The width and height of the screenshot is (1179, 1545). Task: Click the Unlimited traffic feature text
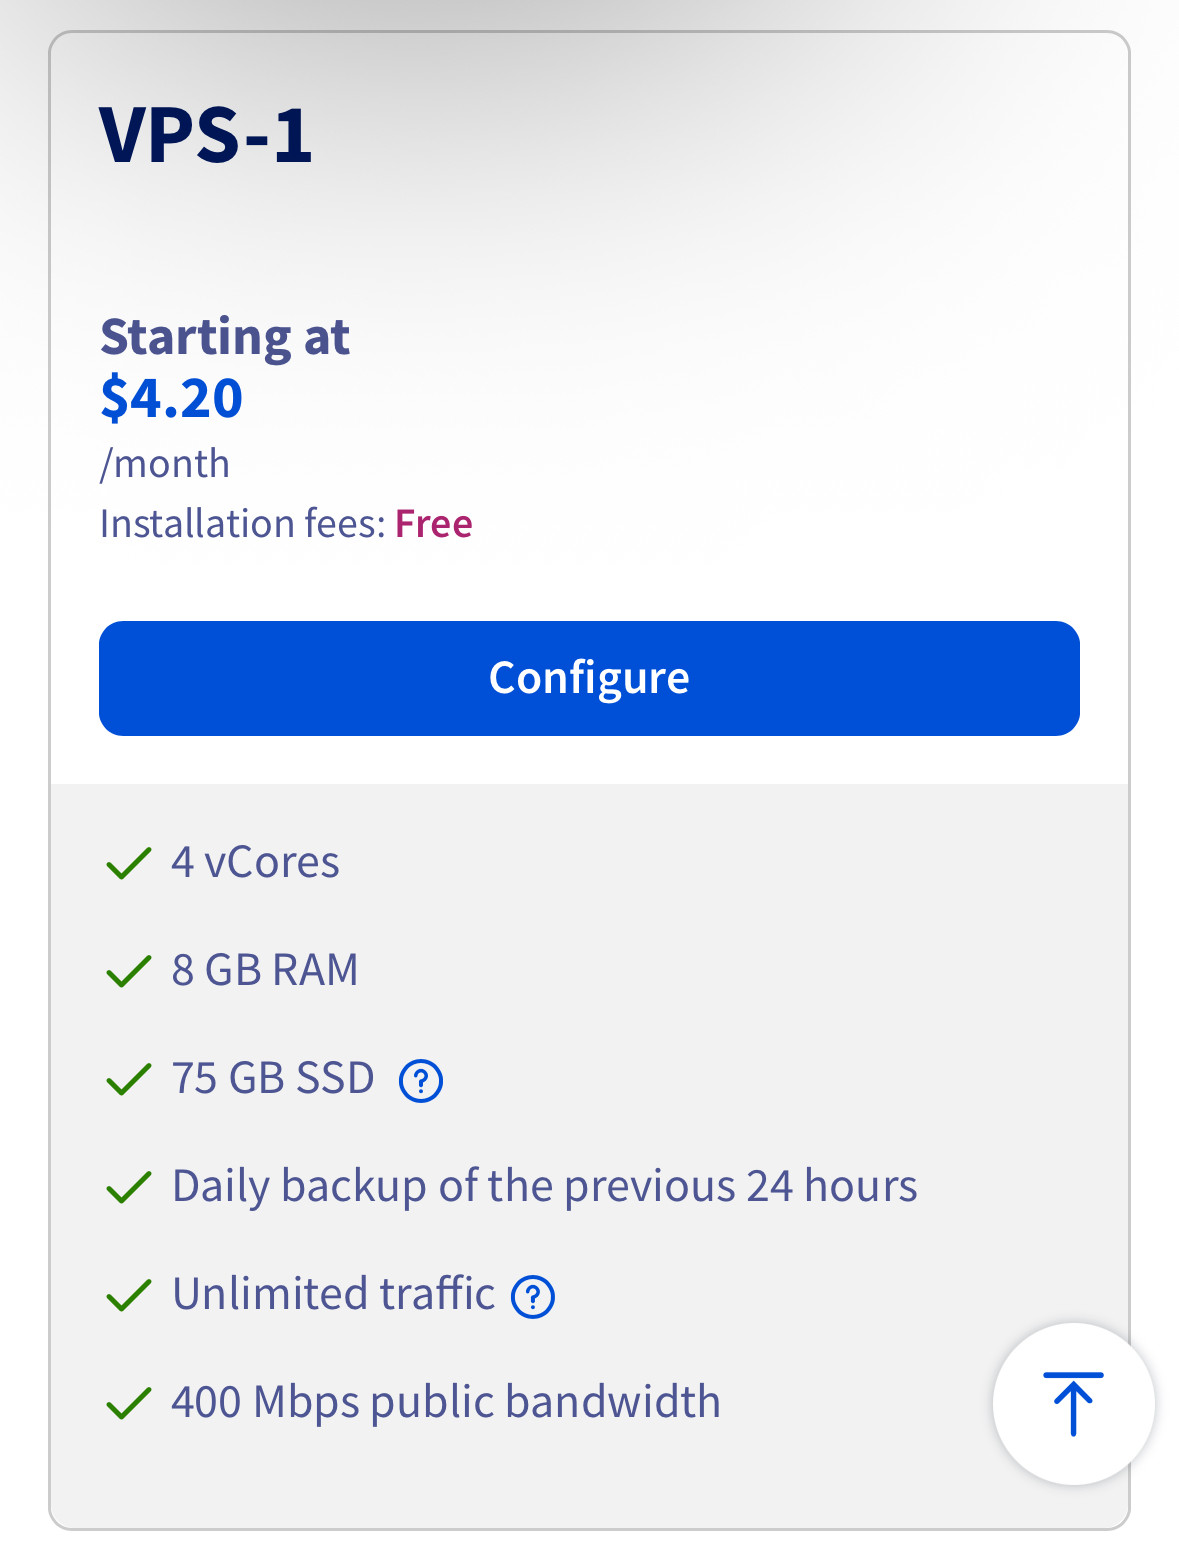pyautogui.click(x=333, y=1294)
